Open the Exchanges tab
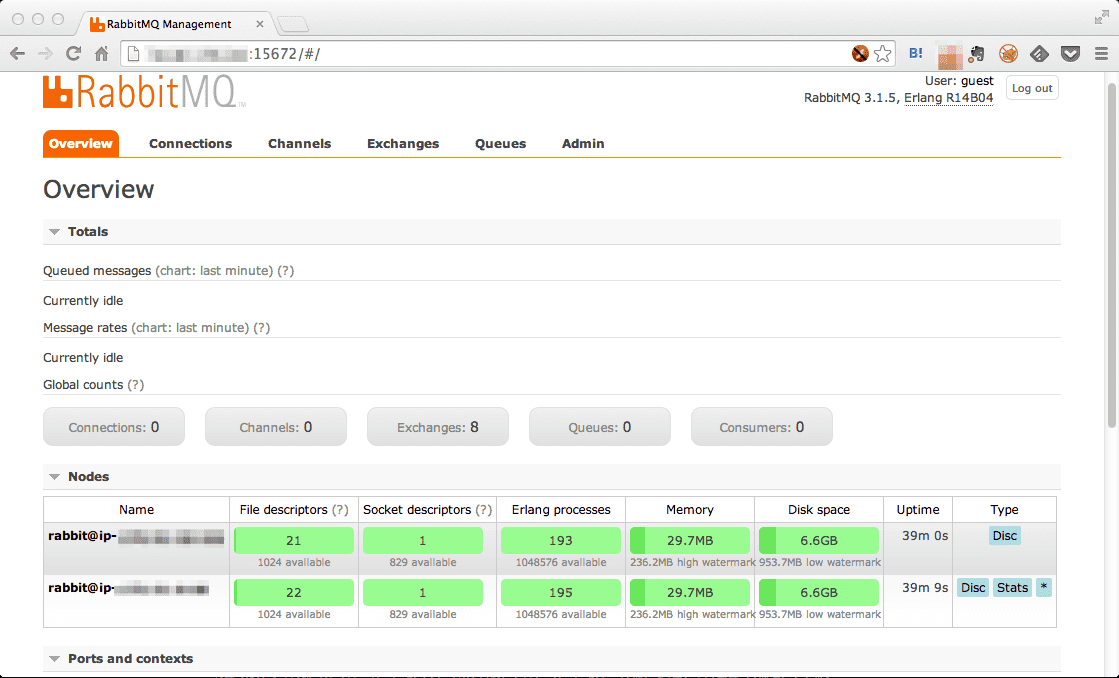The width and height of the screenshot is (1119, 678). tap(403, 143)
